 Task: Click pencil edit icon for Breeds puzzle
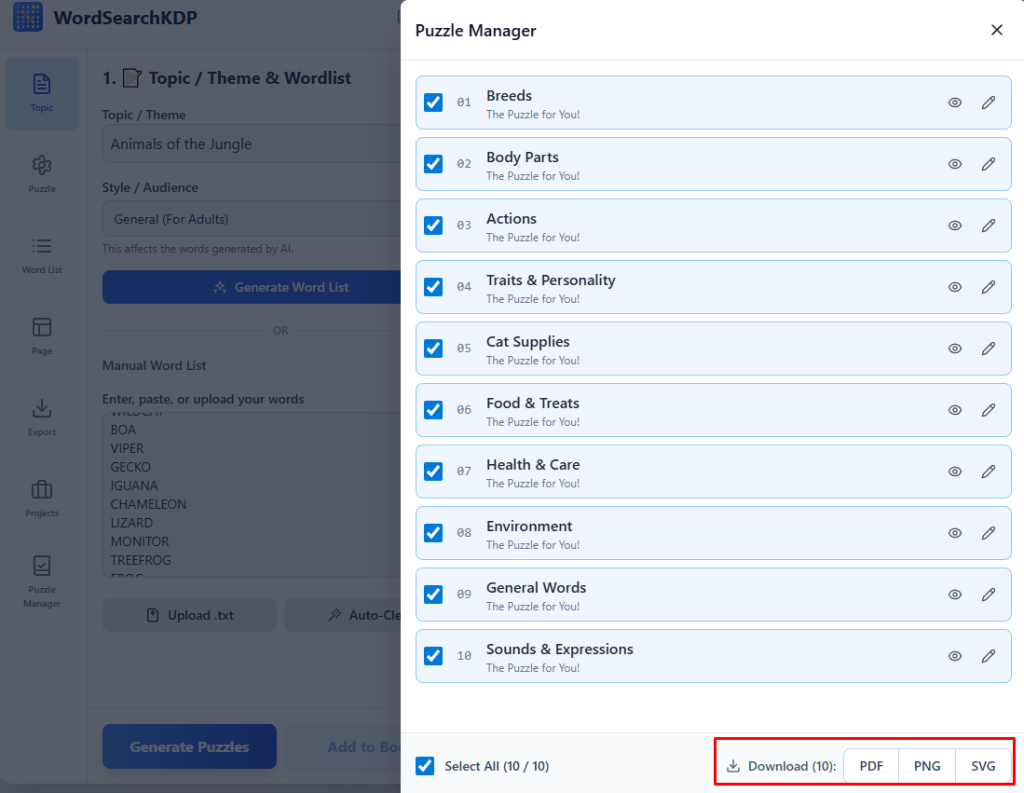[988, 102]
